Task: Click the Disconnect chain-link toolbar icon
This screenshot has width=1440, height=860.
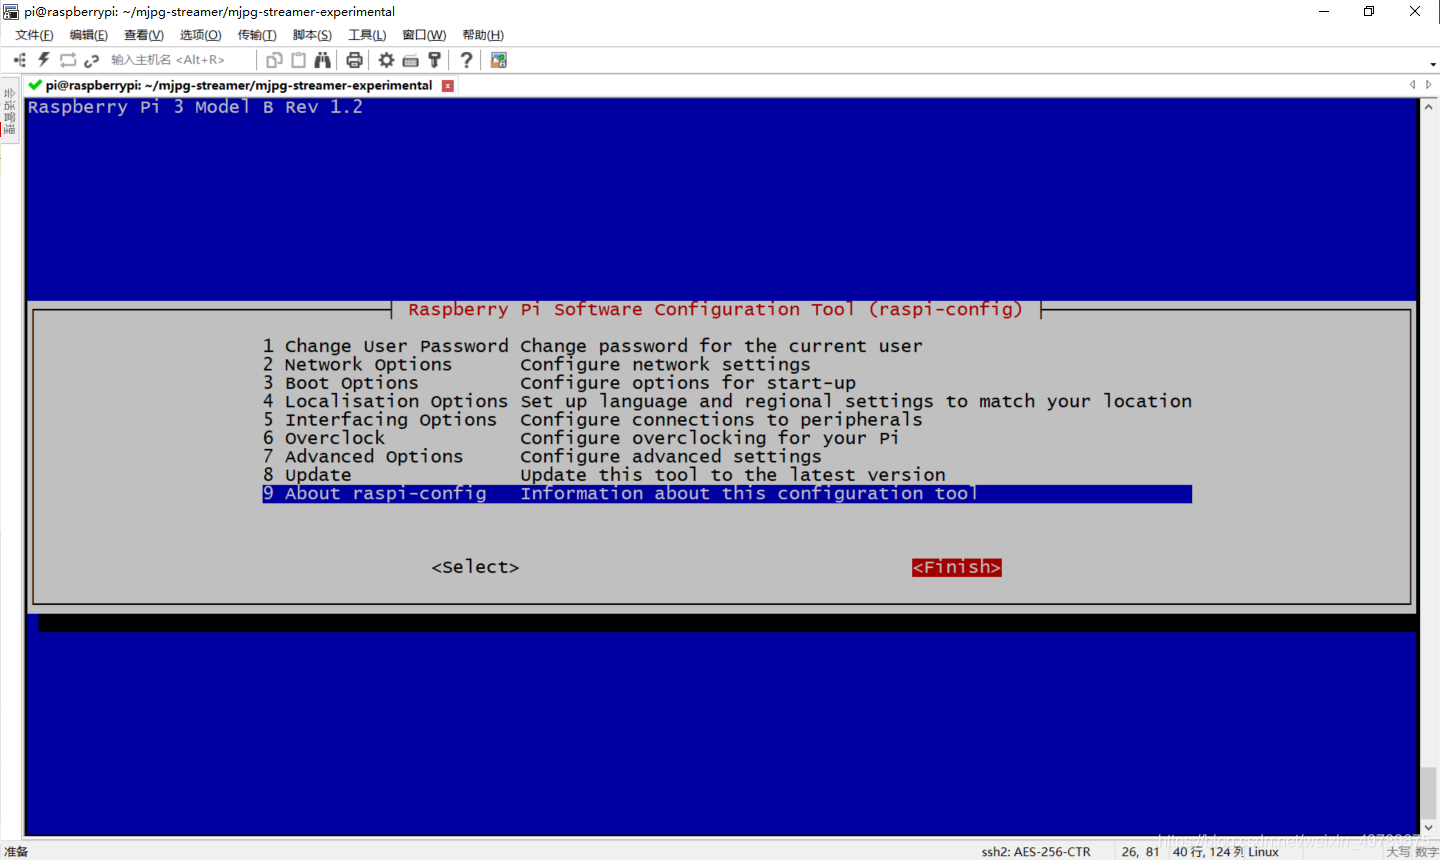Action: pos(92,60)
